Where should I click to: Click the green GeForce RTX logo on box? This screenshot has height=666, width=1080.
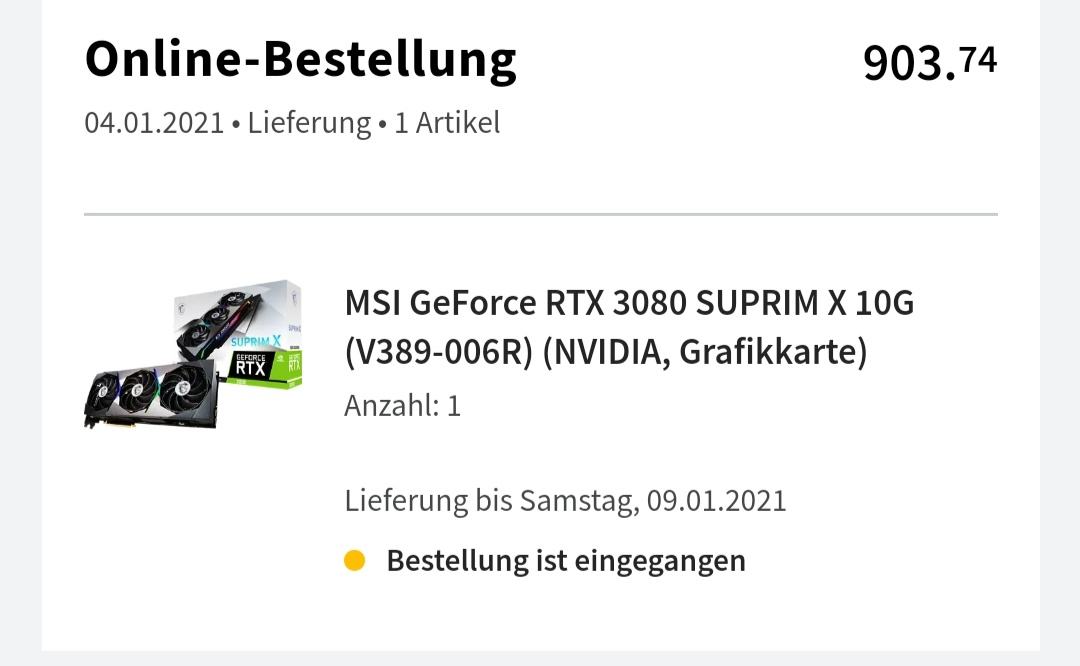(265, 368)
